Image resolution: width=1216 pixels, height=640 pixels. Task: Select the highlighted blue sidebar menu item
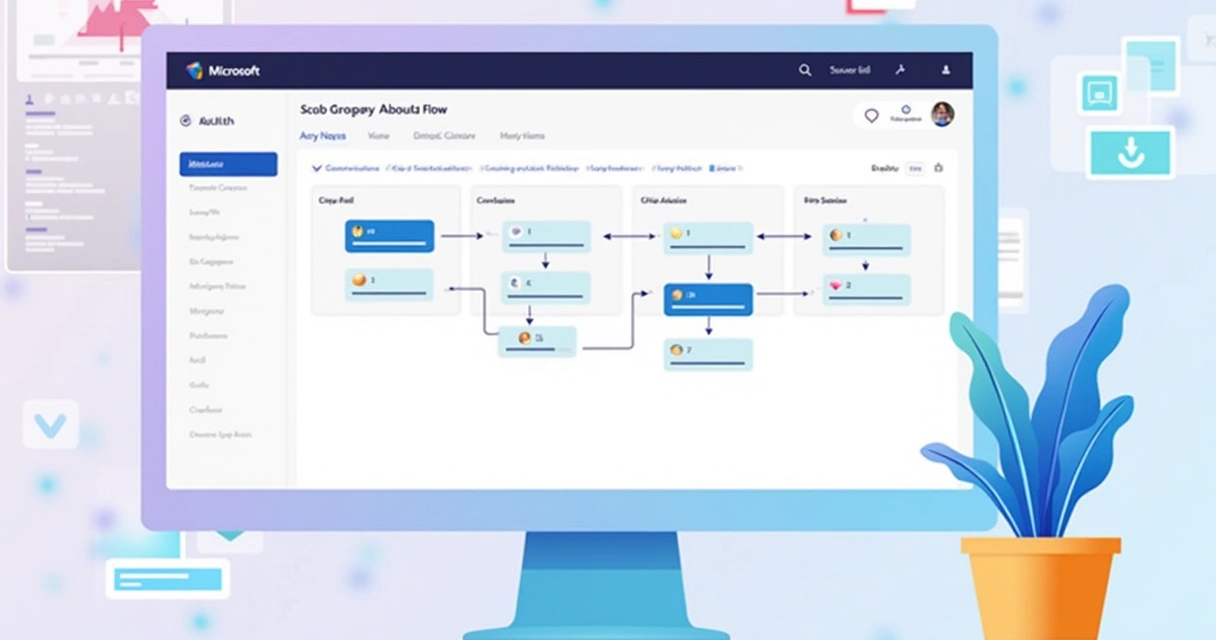pos(228,164)
